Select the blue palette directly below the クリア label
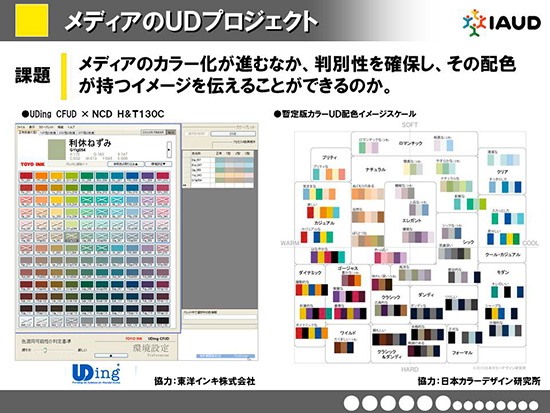Screen dimensions: 550x413 [505, 187]
